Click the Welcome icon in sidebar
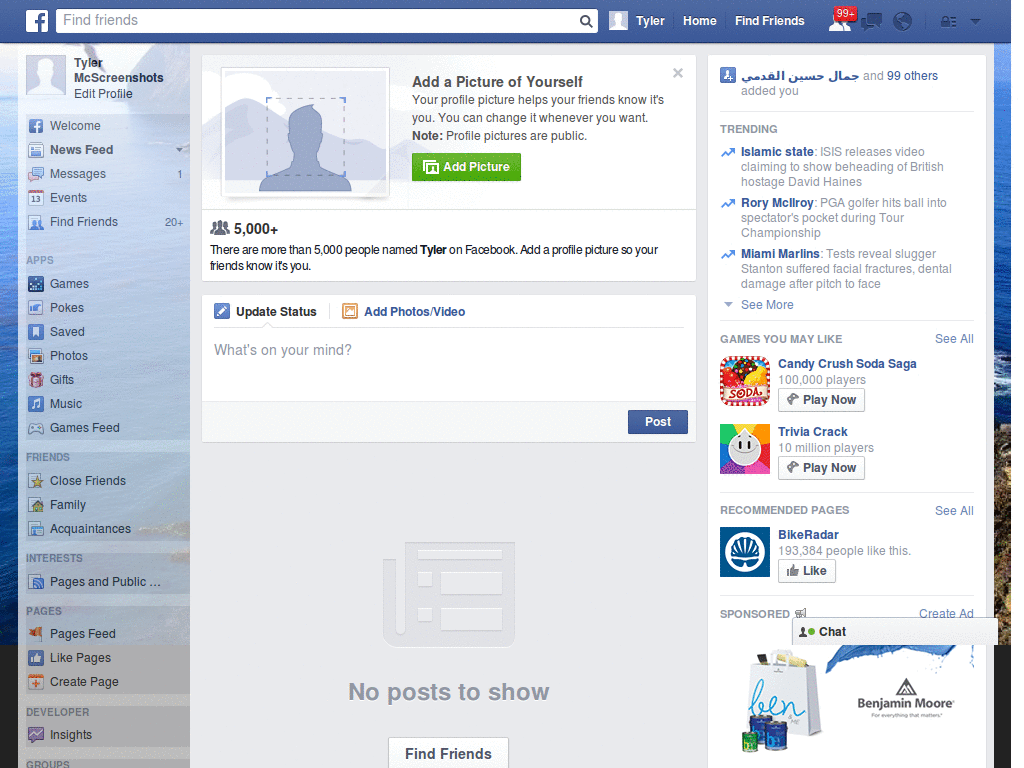This screenshot has width=1024, height=768. tap(36, 126)
